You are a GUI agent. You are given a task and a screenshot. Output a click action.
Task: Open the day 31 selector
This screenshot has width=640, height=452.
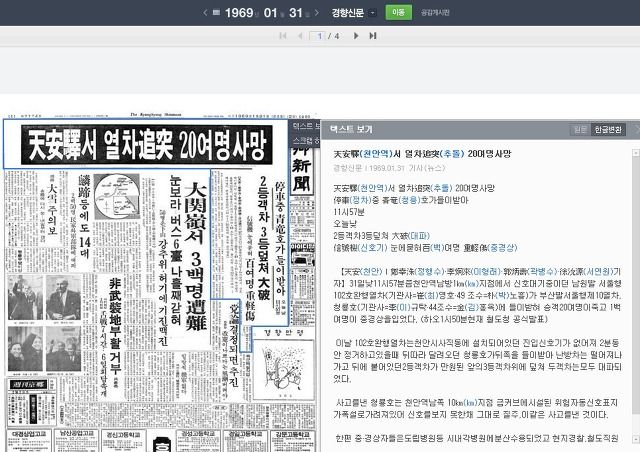(x=298, y=13)
